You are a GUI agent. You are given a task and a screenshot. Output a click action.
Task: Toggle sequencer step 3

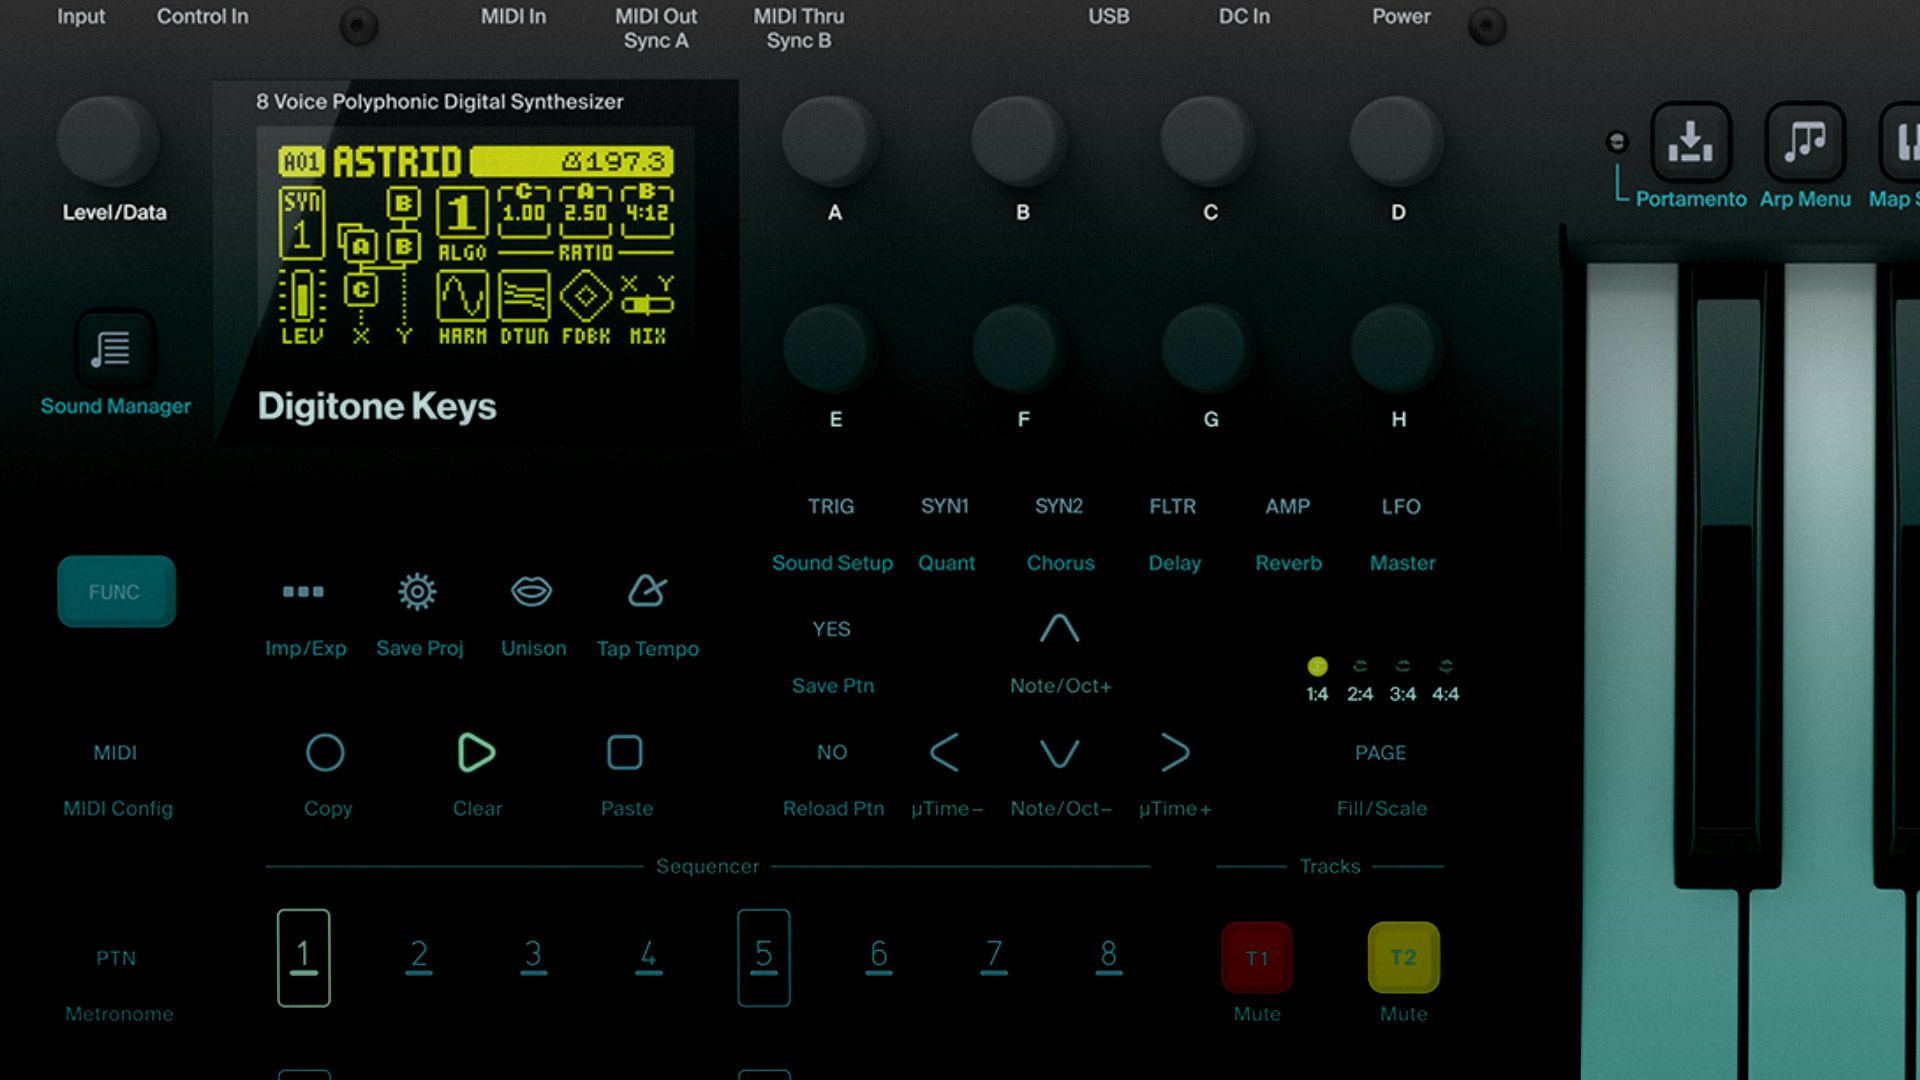tap(534, 957)
